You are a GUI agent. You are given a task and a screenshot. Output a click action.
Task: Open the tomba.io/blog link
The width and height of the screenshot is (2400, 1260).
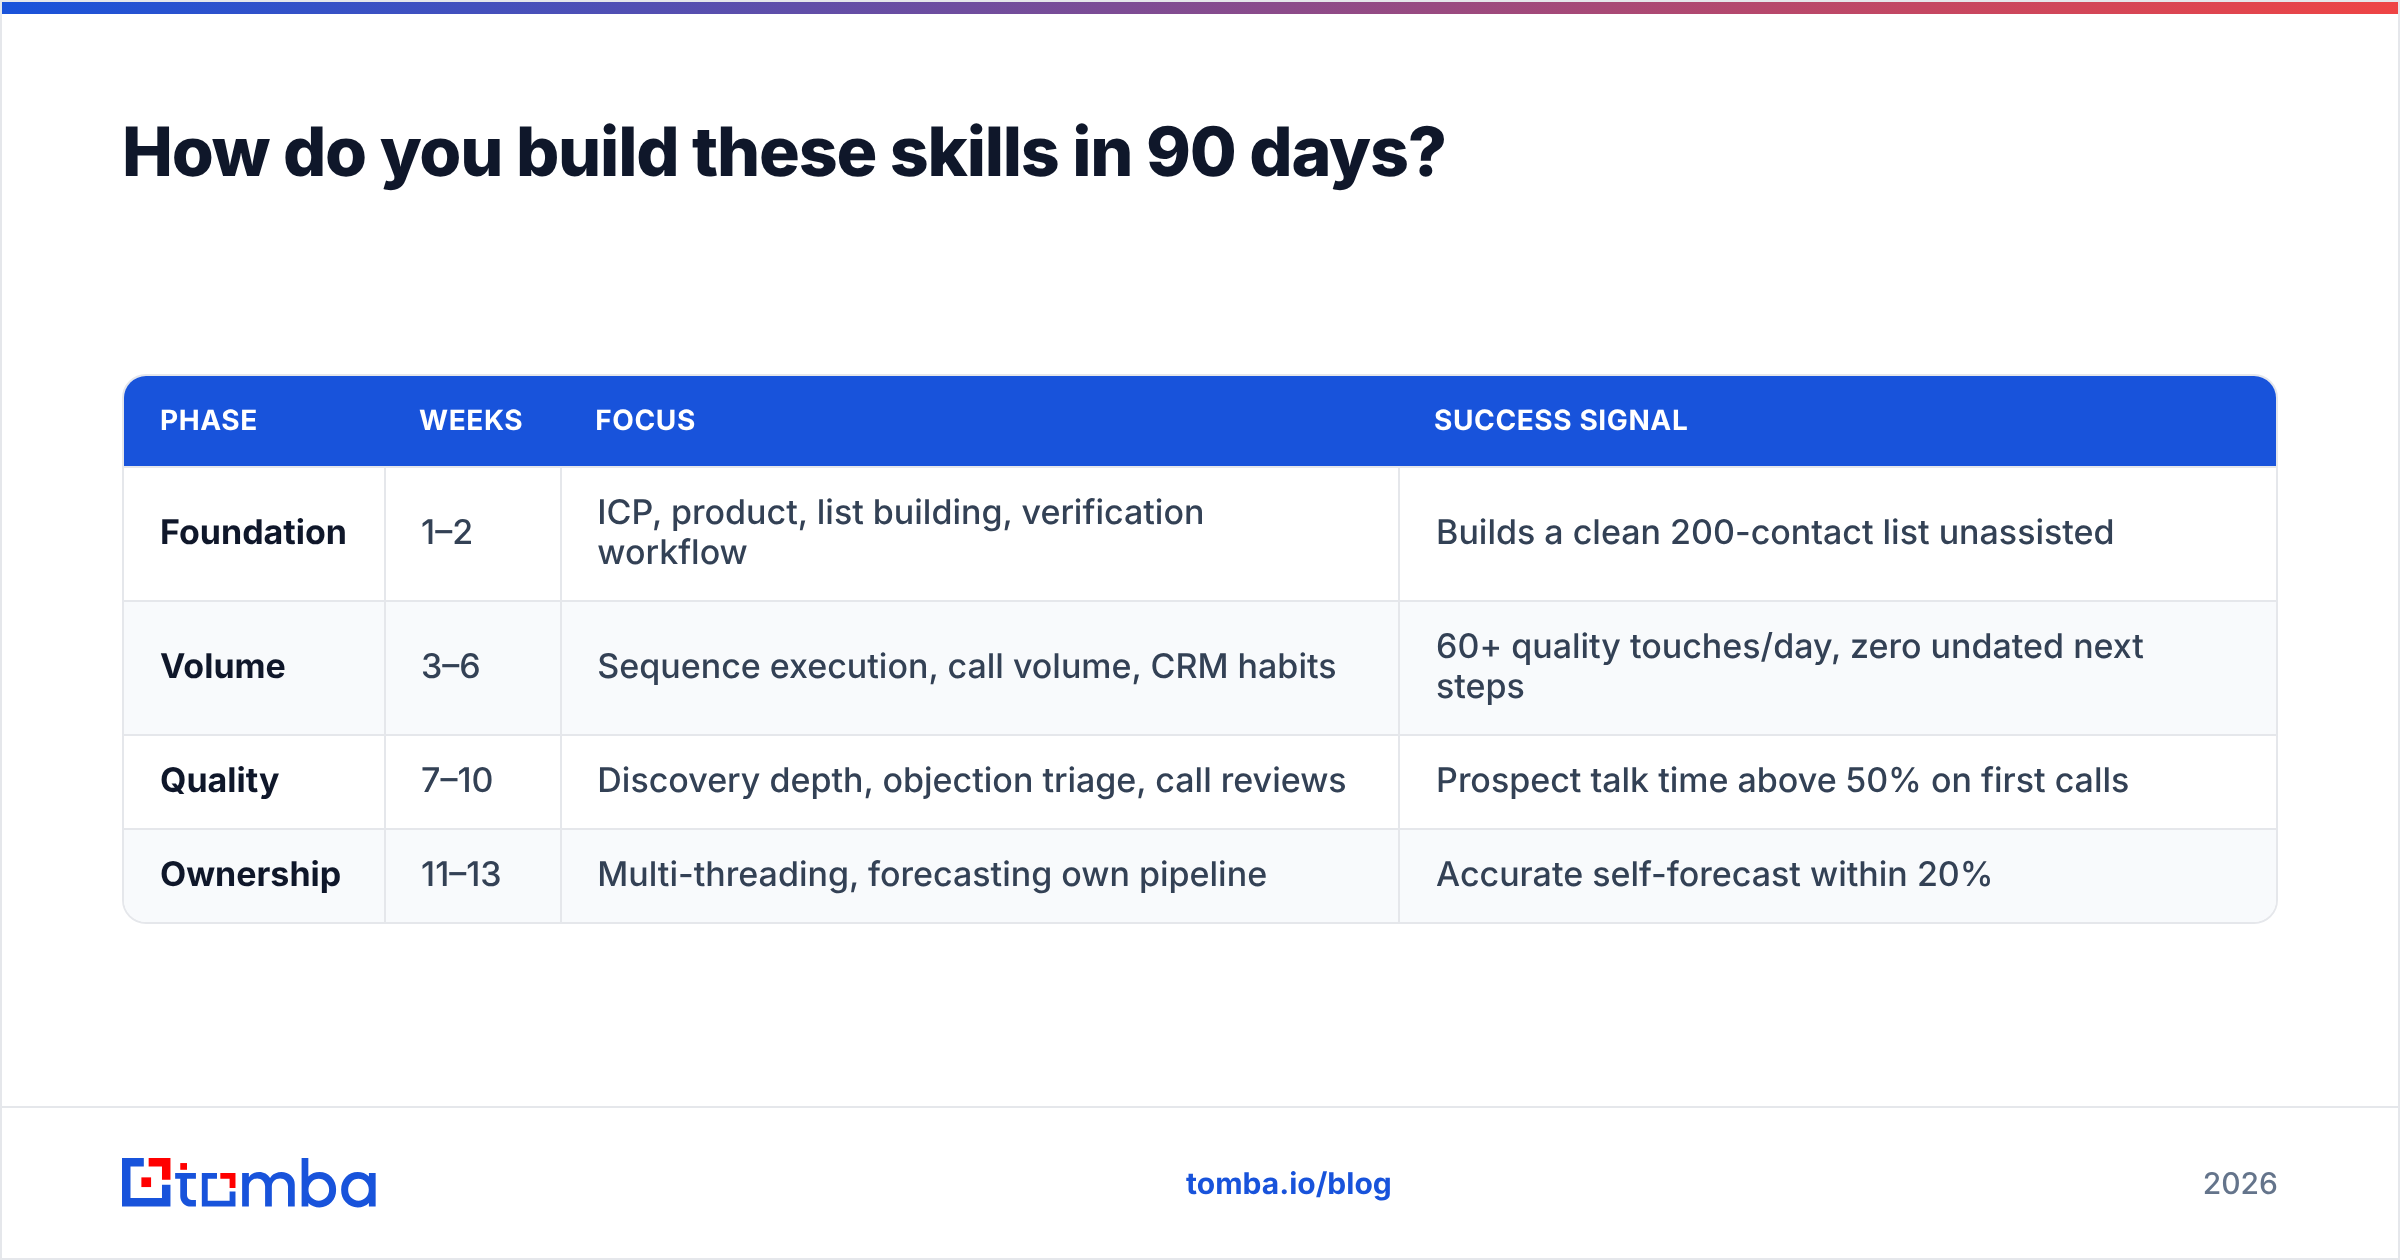pyautogui.click(x=1288, y=1184)
